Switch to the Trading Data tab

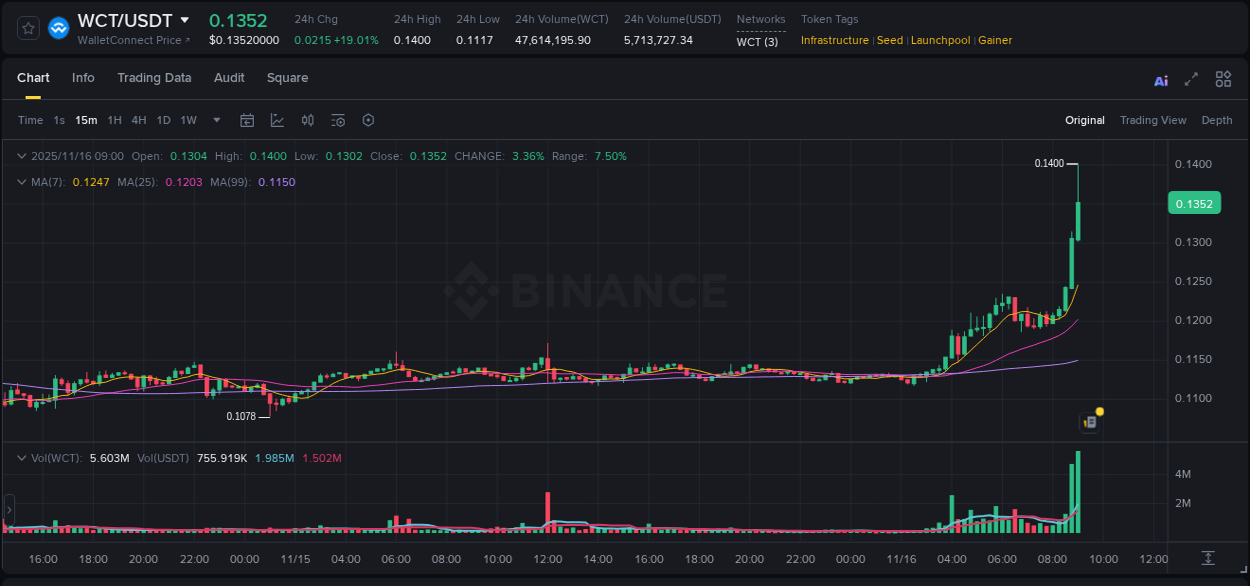[154, 78]
